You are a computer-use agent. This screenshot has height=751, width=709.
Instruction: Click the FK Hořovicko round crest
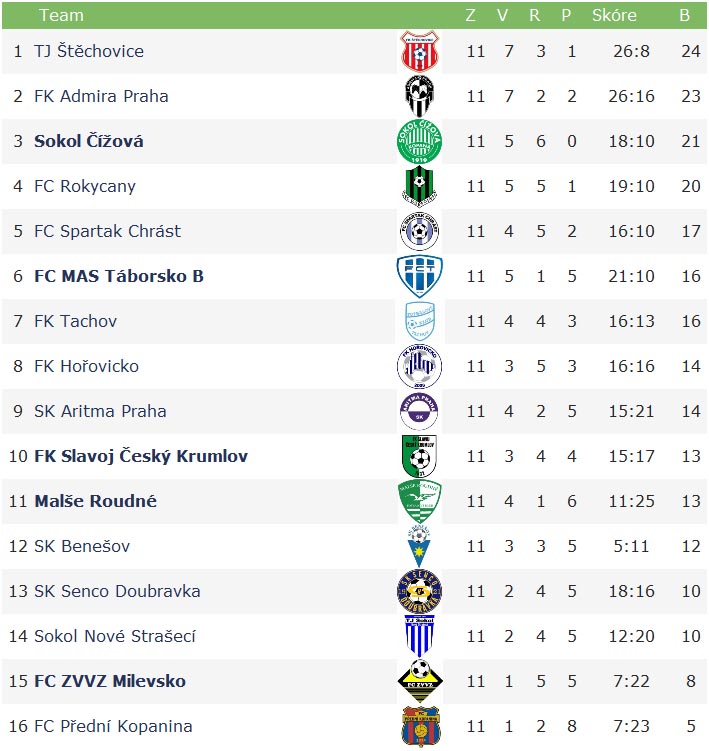coord(420,366)
